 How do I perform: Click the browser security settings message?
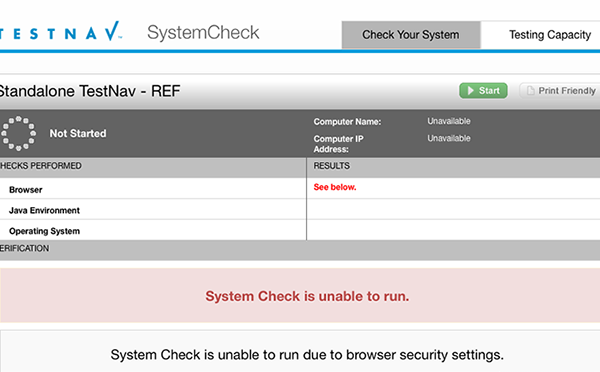click(307, 355)
